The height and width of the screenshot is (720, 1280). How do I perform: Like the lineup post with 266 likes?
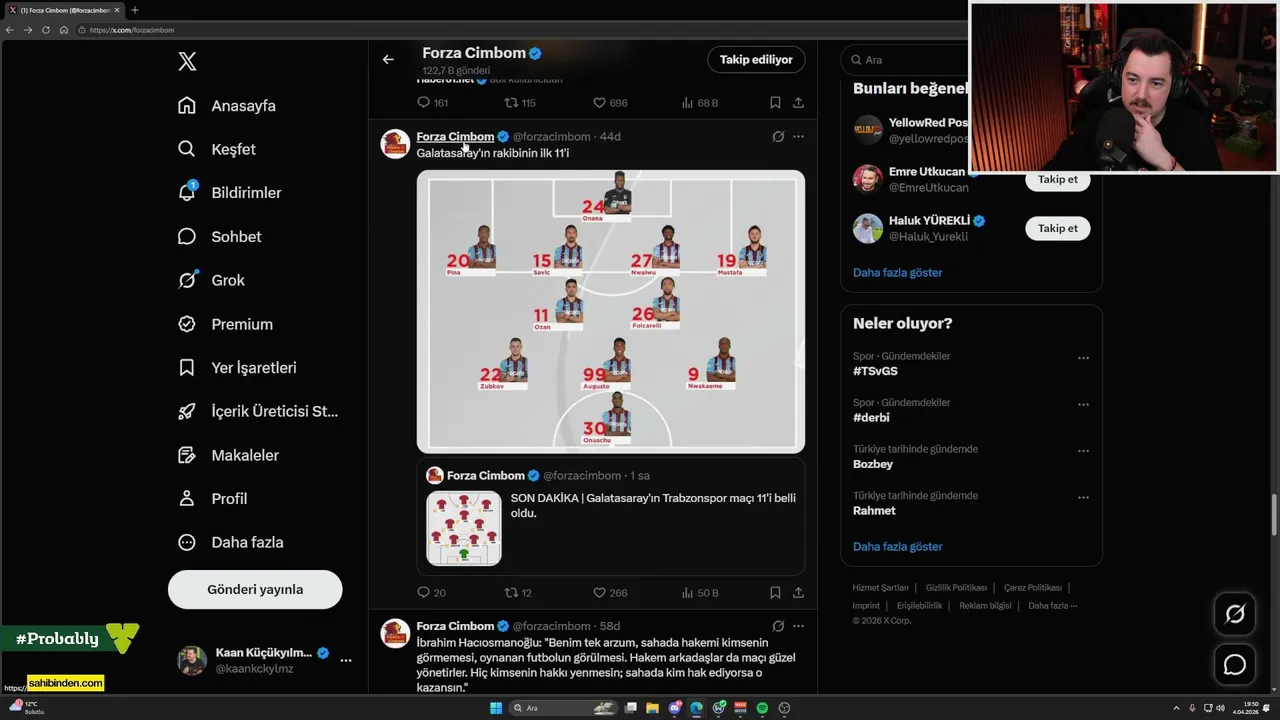coord(599,592)
